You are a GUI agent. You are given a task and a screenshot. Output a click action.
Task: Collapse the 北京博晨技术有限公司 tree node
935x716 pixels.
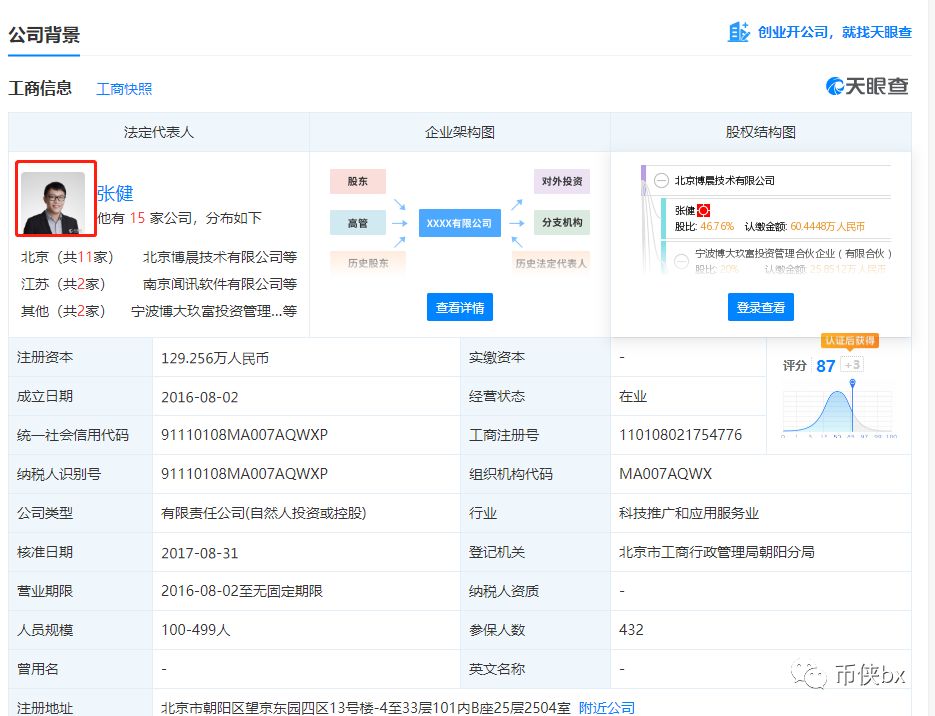(x=661, y=181)
